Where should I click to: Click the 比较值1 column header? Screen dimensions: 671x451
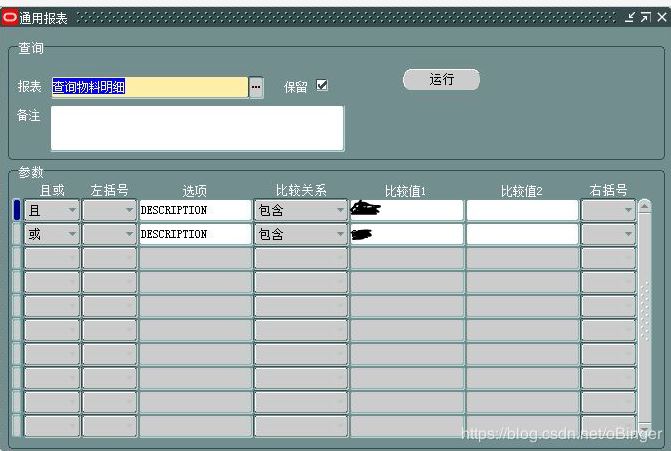(x=405, y=191)
